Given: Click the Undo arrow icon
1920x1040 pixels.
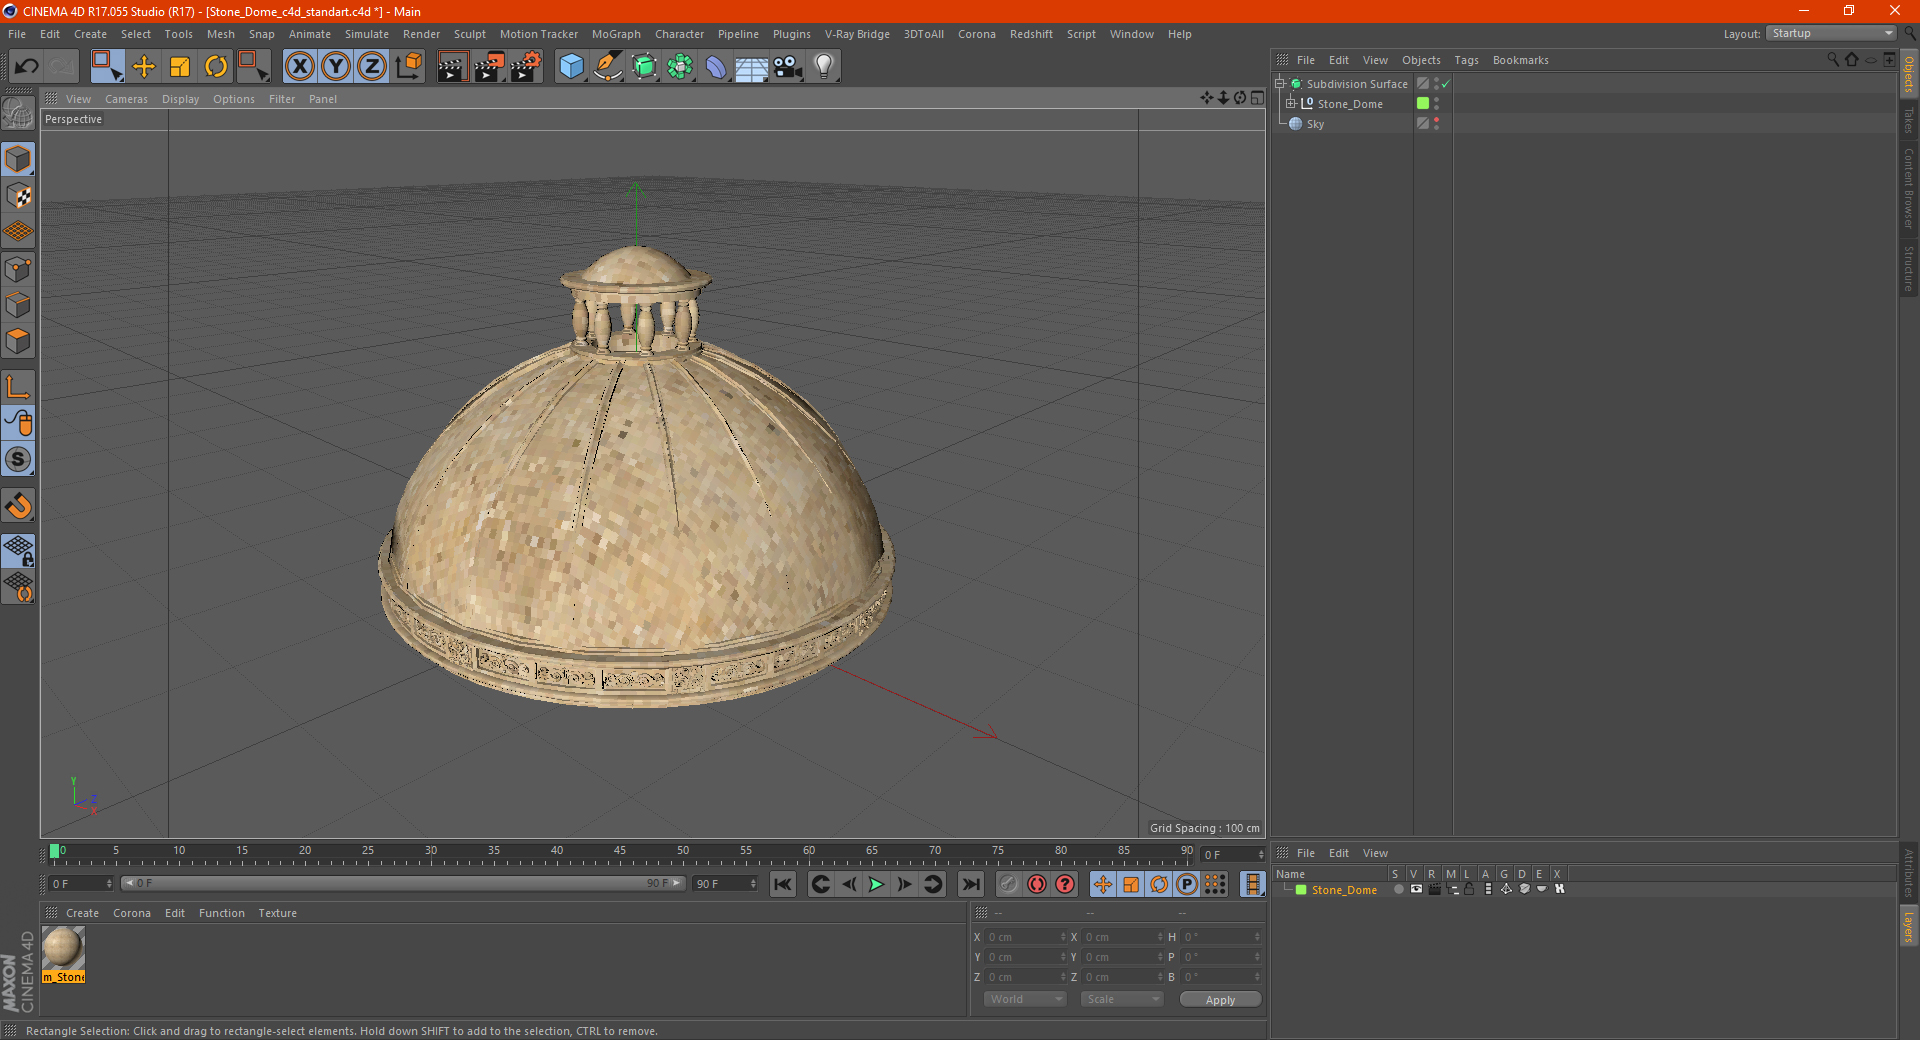Looking at the screenshot, I should (27, 67).
